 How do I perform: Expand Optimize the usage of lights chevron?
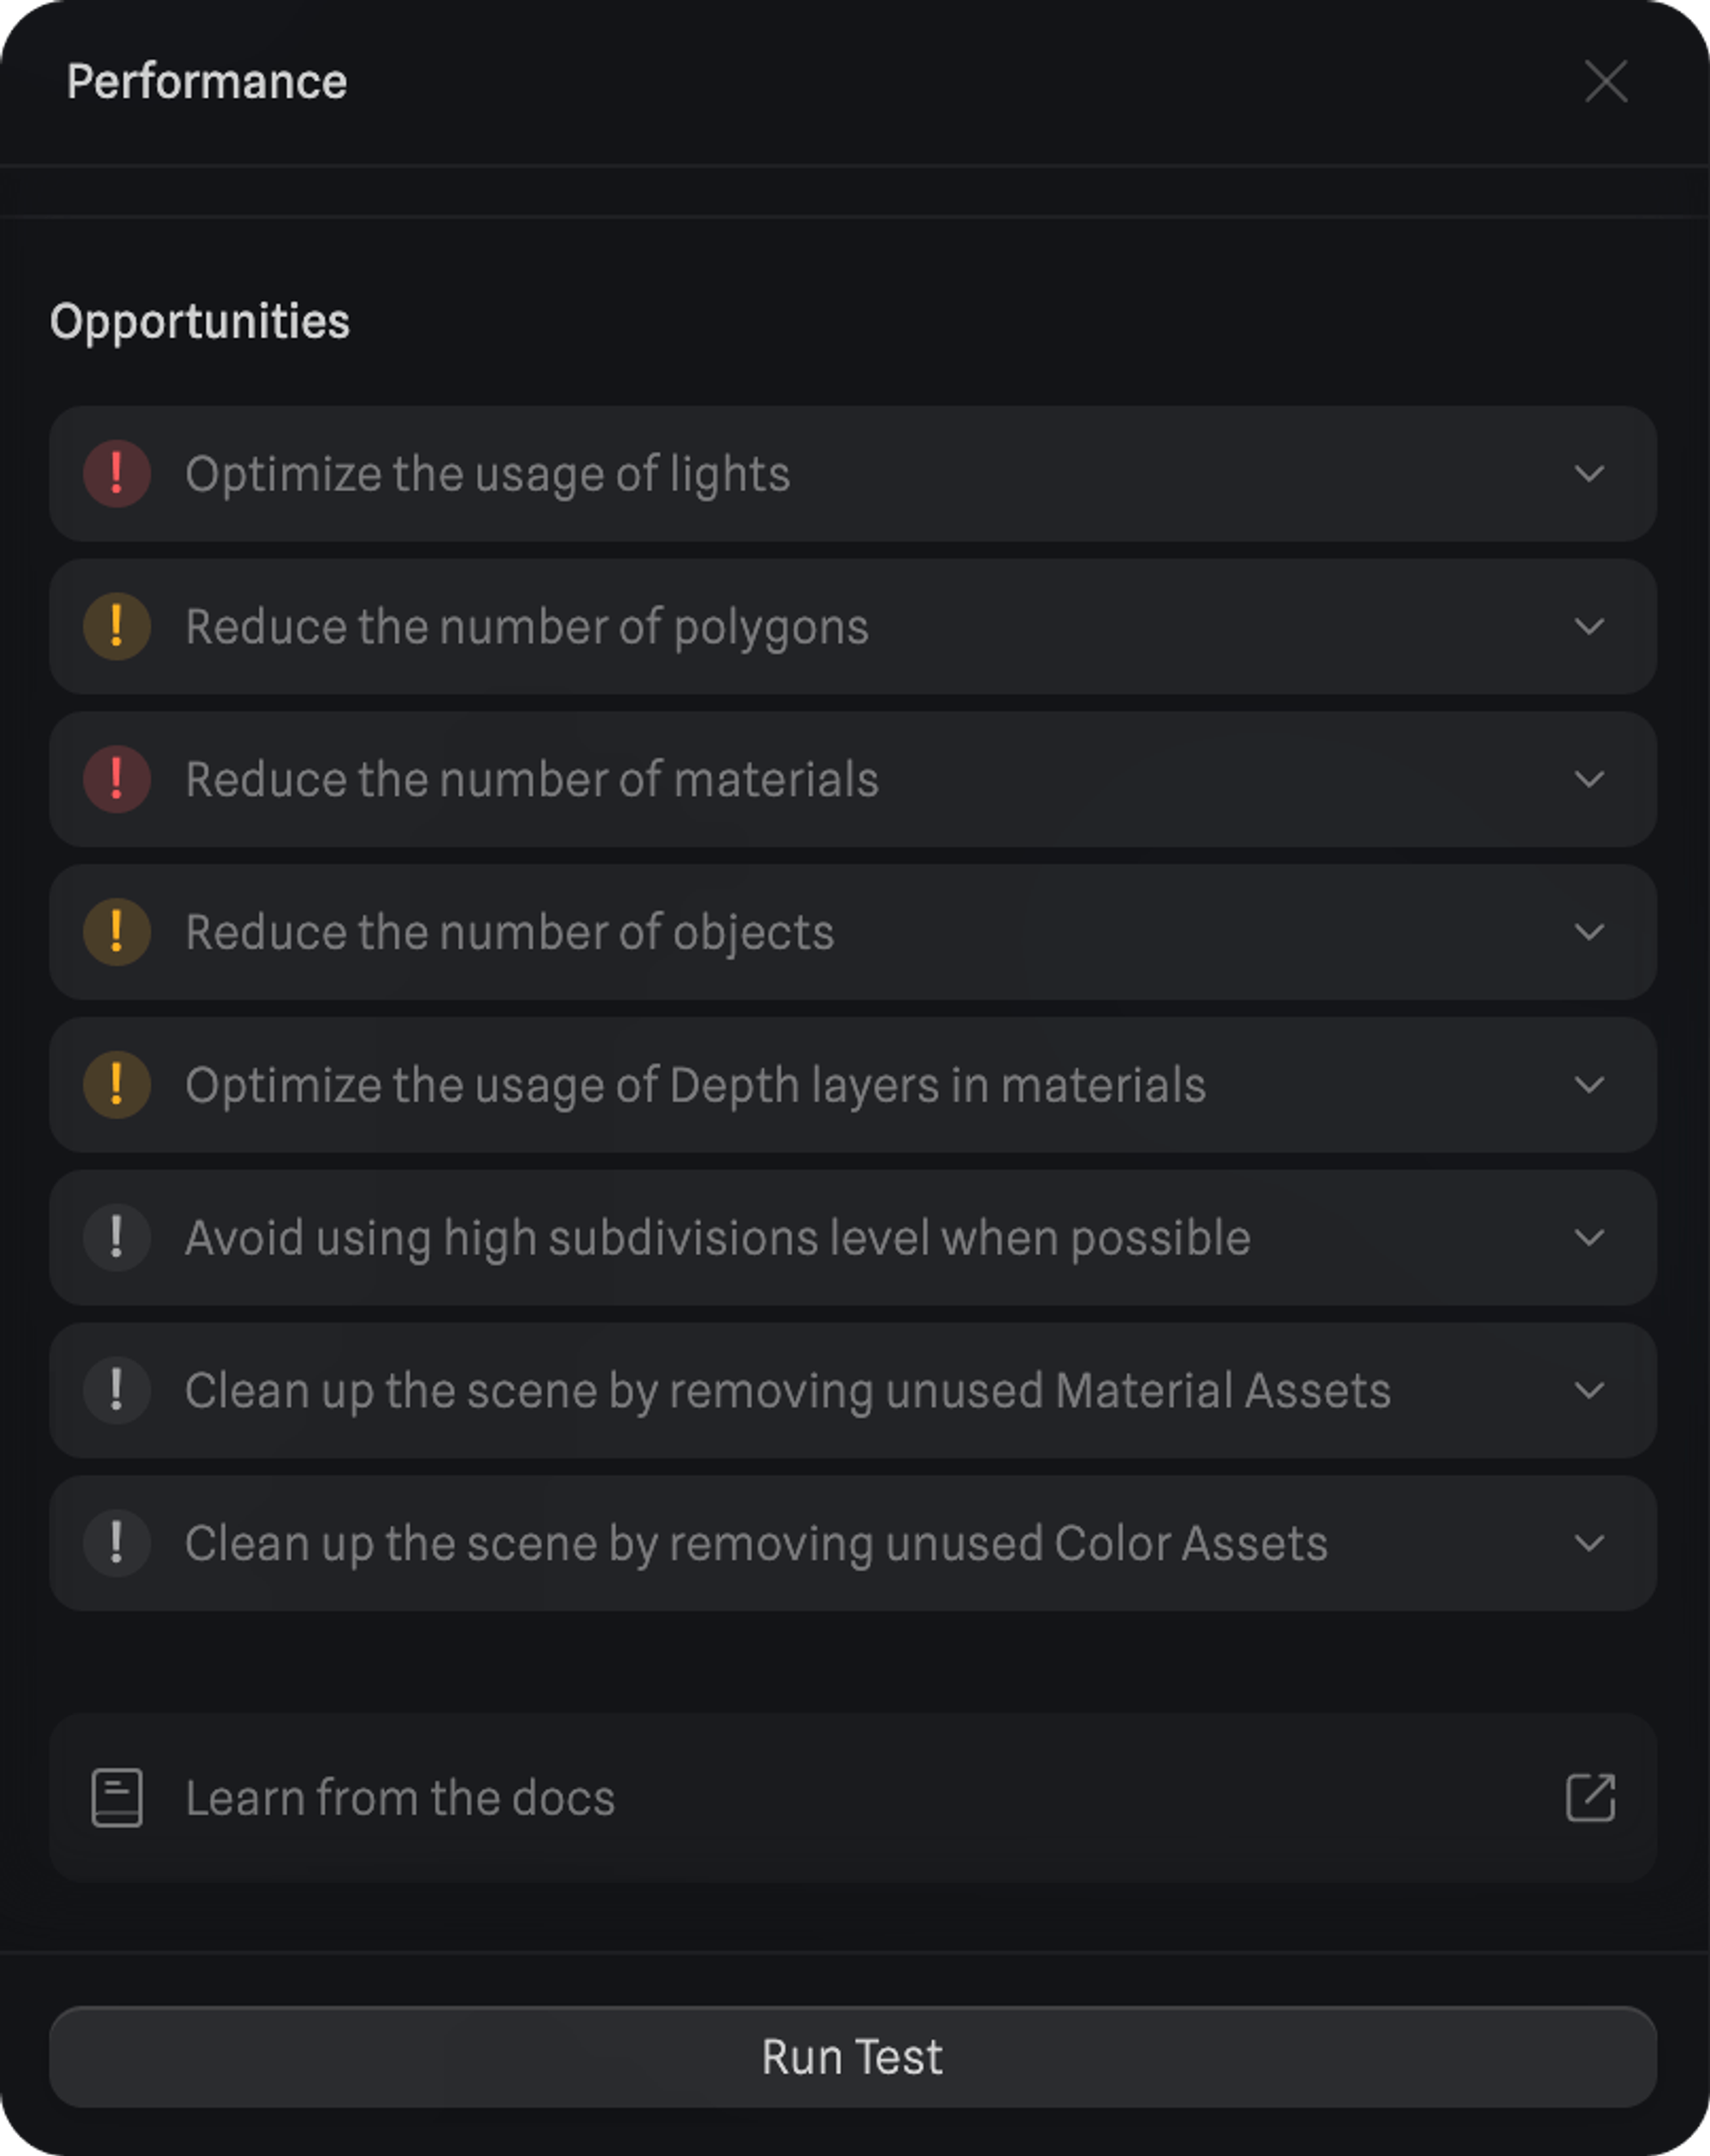click(x=1589, y=474)
